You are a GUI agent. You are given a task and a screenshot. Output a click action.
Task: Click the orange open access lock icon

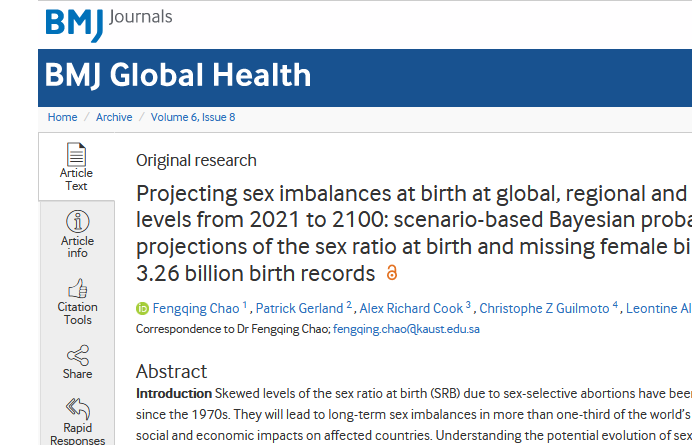point(391,273)
